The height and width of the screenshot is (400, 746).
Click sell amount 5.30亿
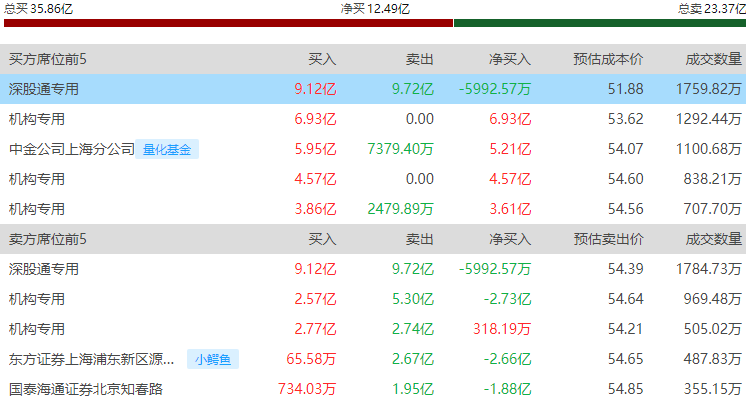click(x=412, y=299)
